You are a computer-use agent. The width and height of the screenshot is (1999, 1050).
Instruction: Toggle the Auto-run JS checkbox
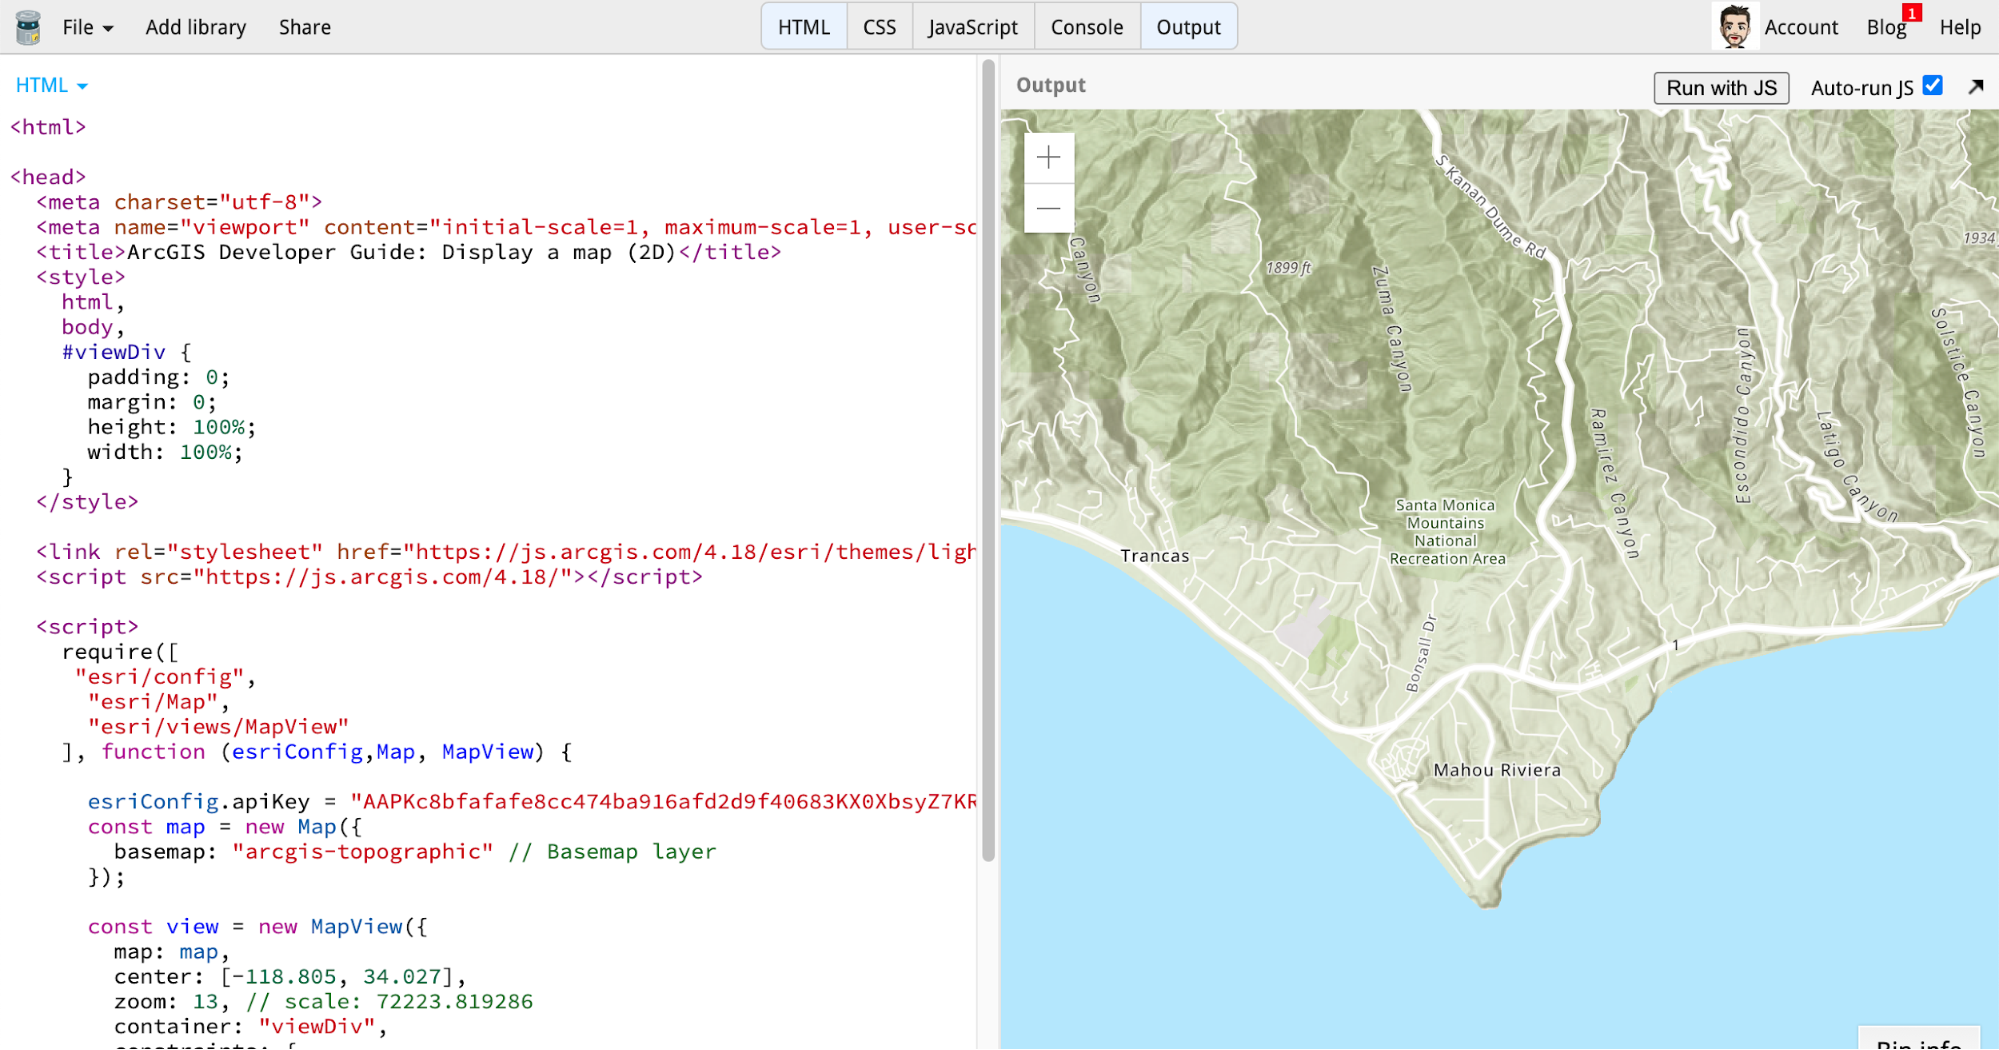click(x=1933, y=86)
